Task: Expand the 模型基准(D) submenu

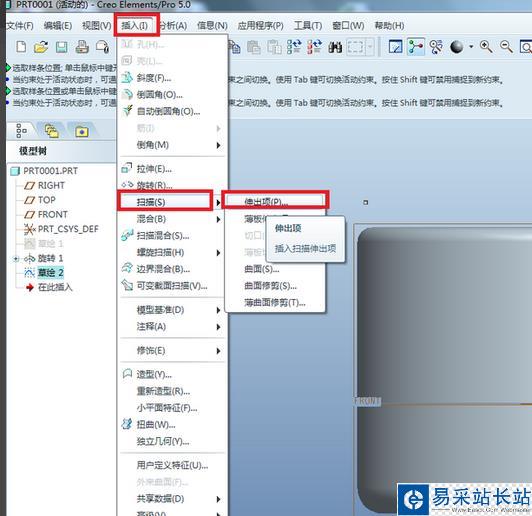Action: point(171,310)
